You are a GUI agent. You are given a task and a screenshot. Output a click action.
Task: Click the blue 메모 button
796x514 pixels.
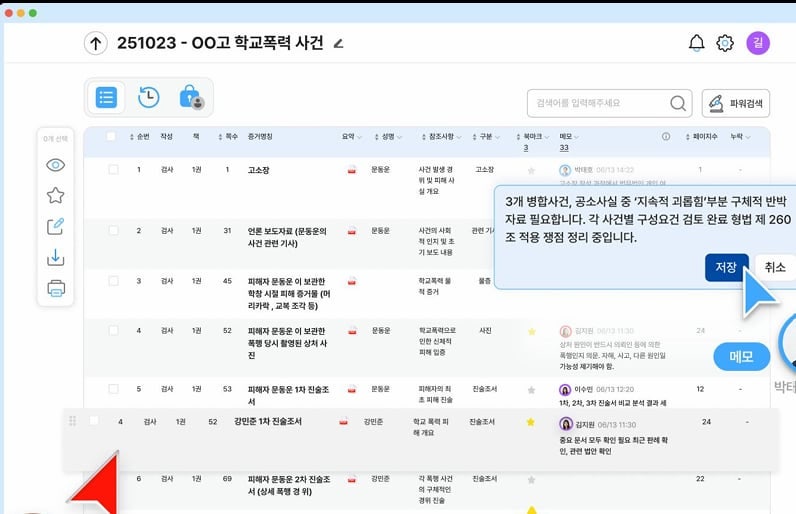(741, 357)
